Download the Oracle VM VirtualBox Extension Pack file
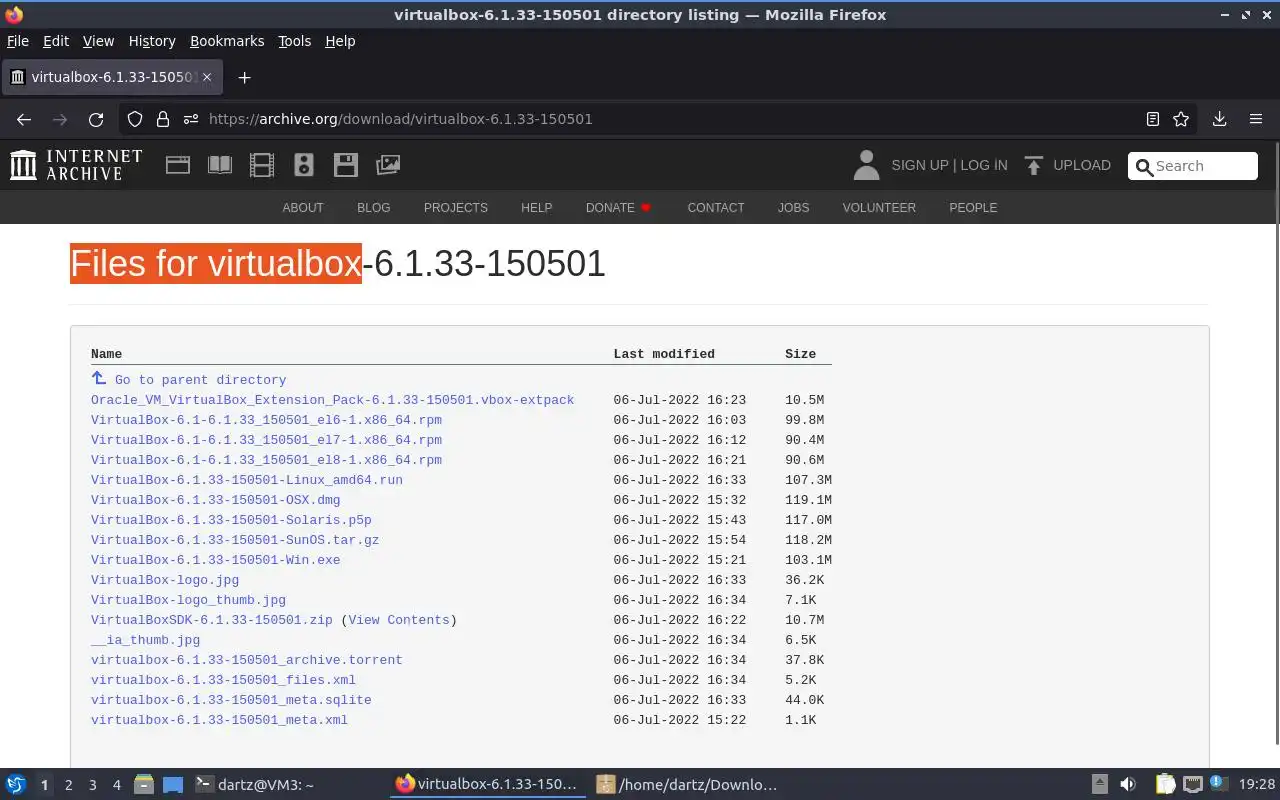The image size is (1280, 800). coord(332,400)
